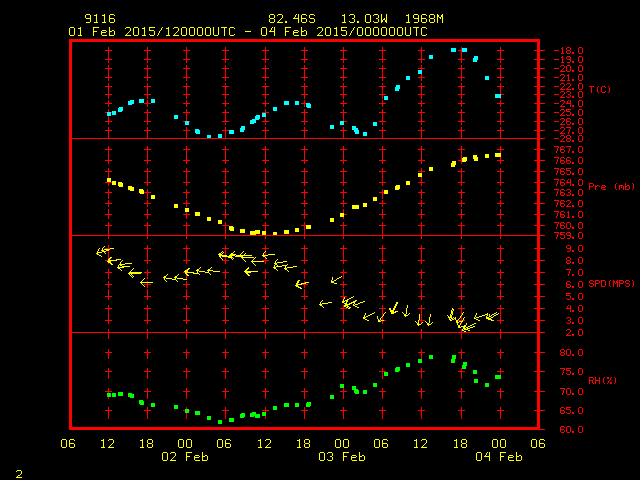Click the 'RH(%)' humidity axis label
The width and height of the screenshot is (640, 480).
coord(602,380)
